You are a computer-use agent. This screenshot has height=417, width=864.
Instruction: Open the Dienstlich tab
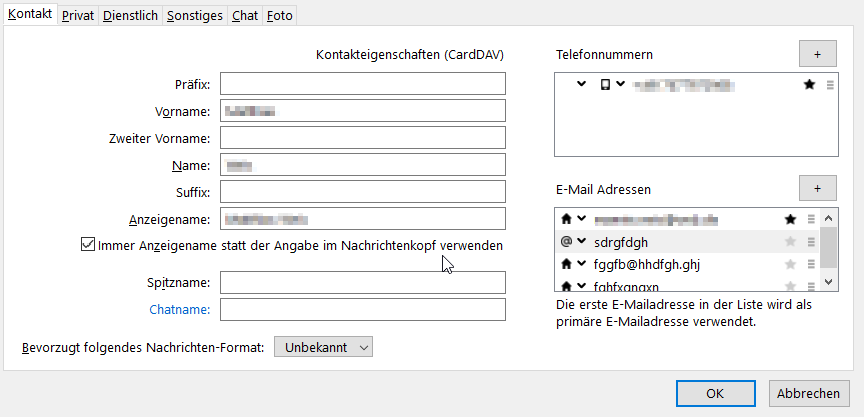click(x=130, y=16)
